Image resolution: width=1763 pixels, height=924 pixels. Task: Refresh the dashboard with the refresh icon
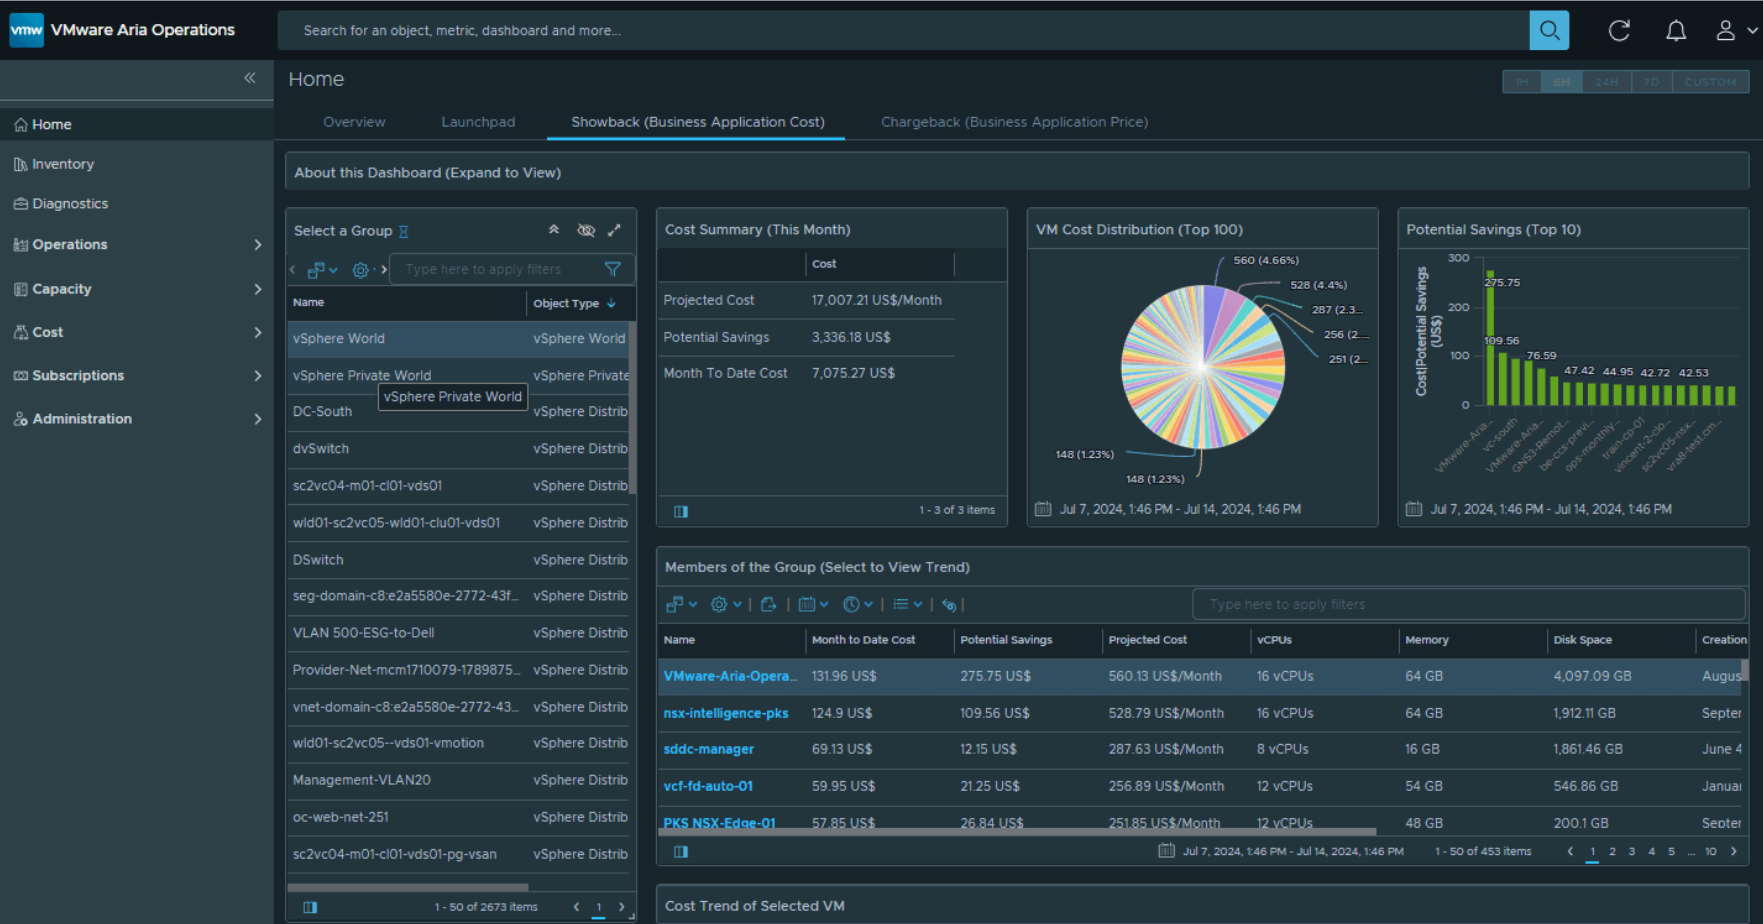[1619, 30]
